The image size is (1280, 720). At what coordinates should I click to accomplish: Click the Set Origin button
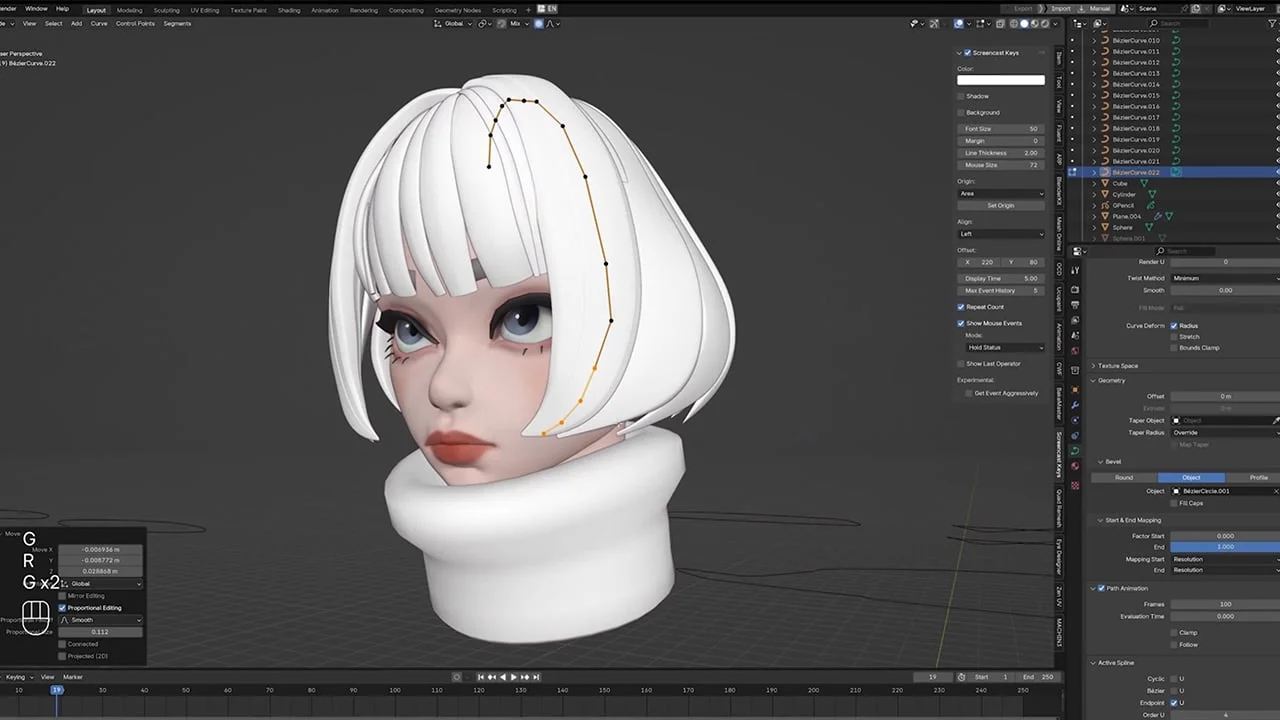pyautogui.click(x=1001, y=205)
